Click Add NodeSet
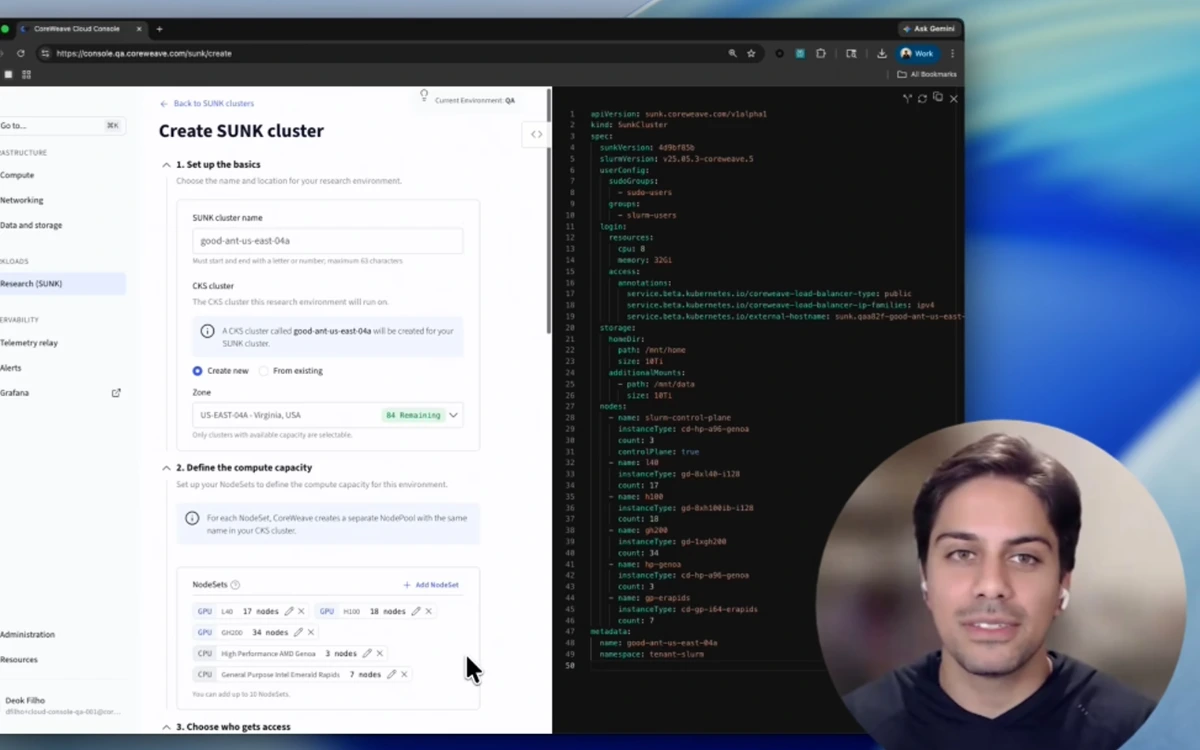Screen dimensions: 1200x750 (x=431, y=584)
